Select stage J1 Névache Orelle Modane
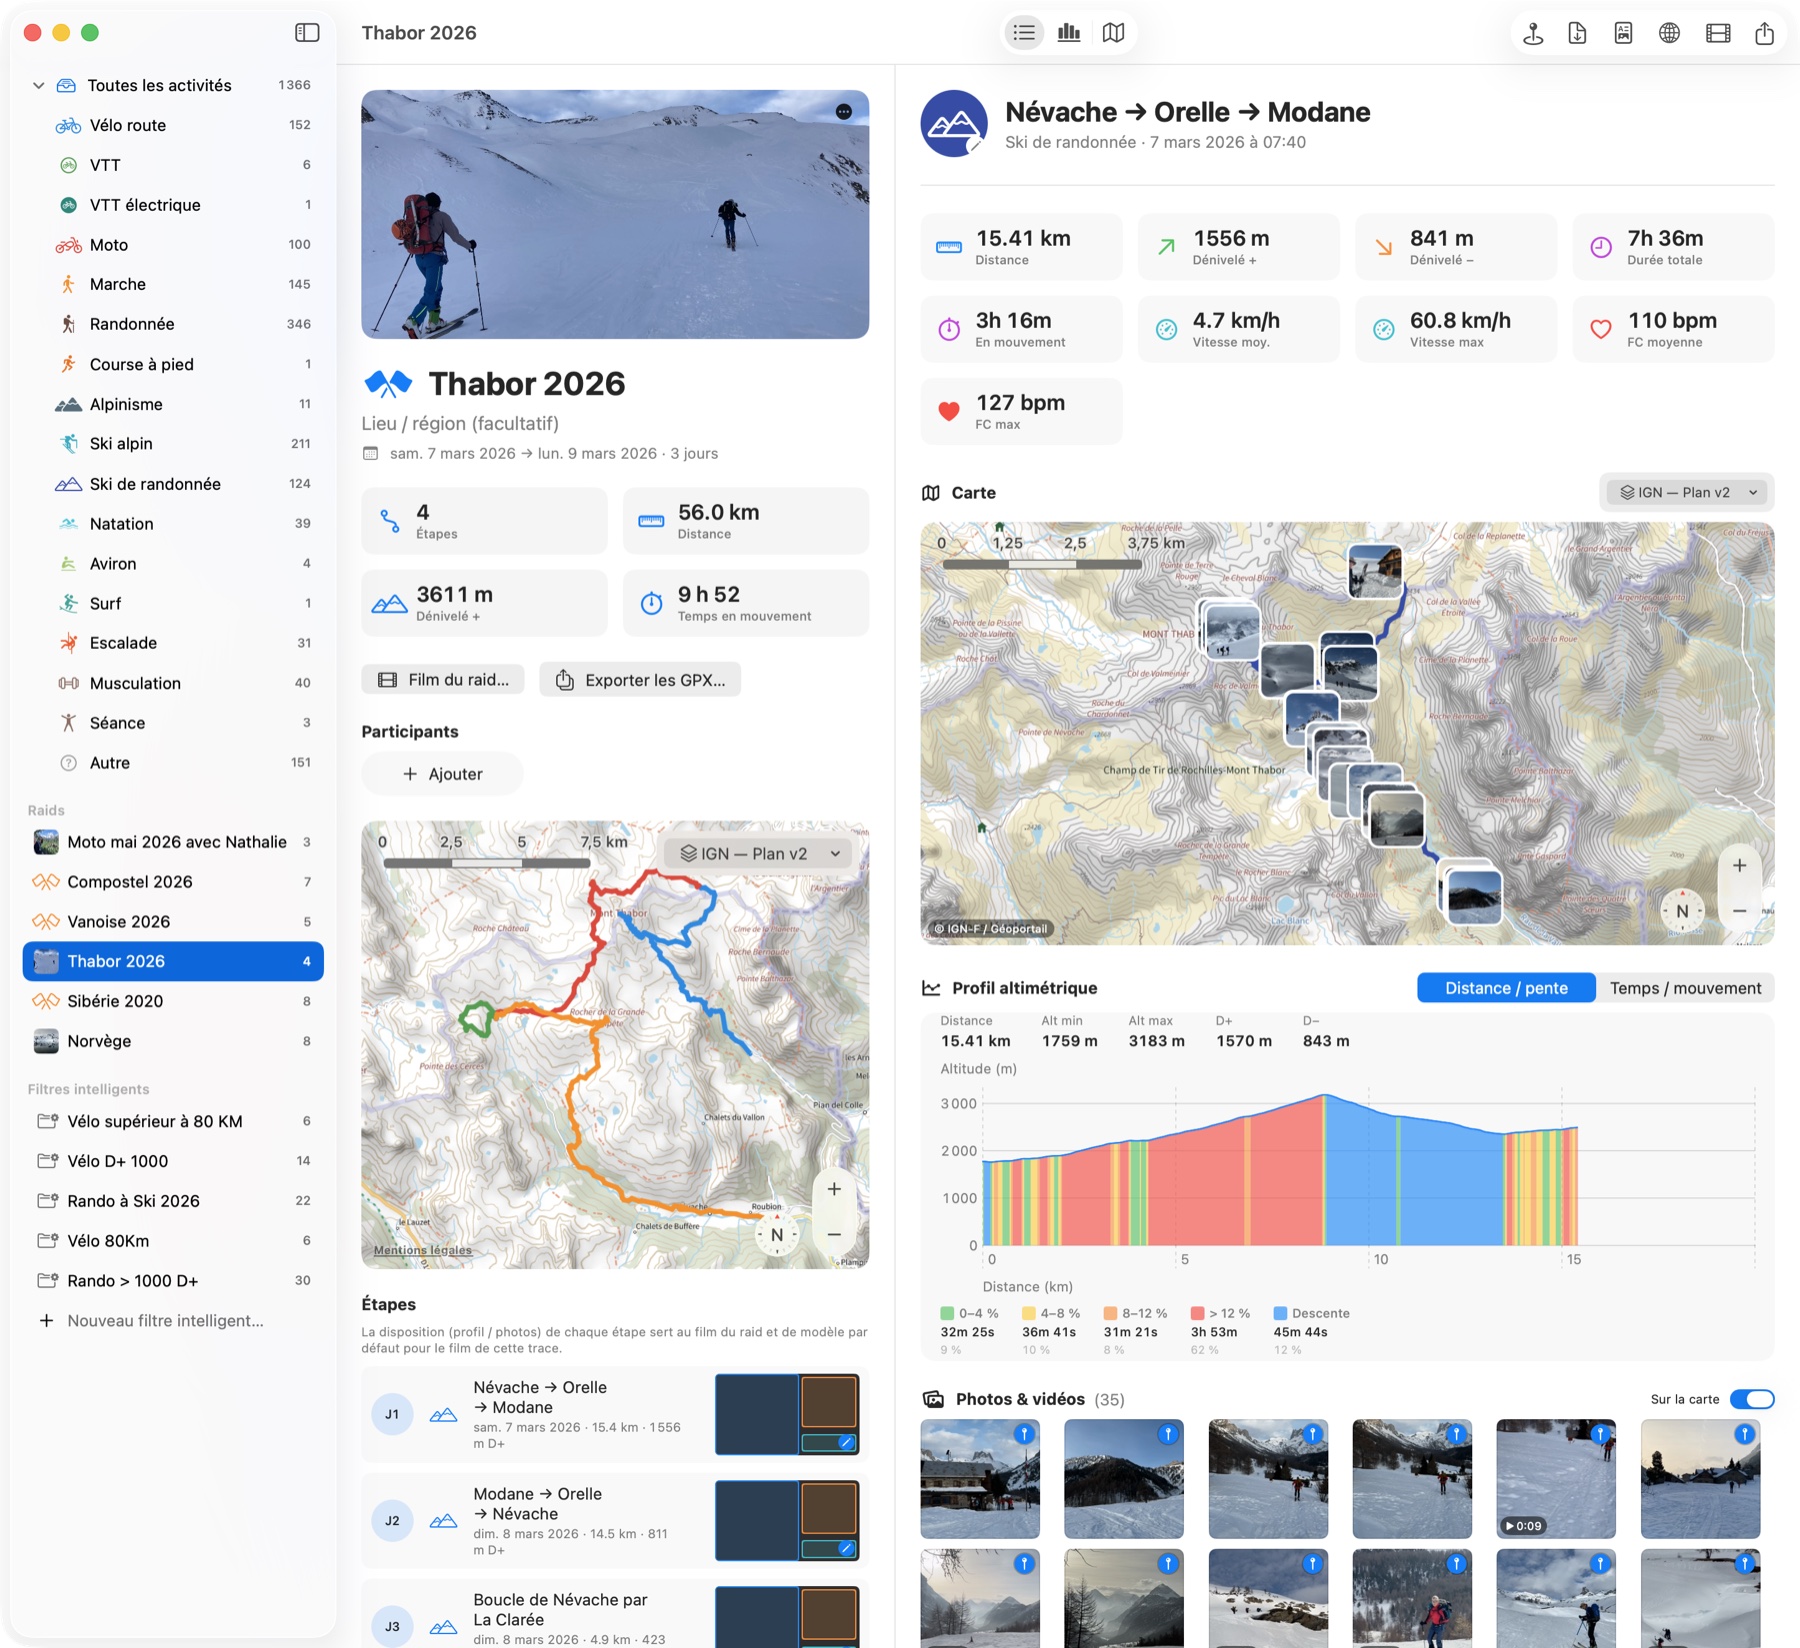The width and height of the screenshot is (1800, 1648). click(x=615, y=1415)
